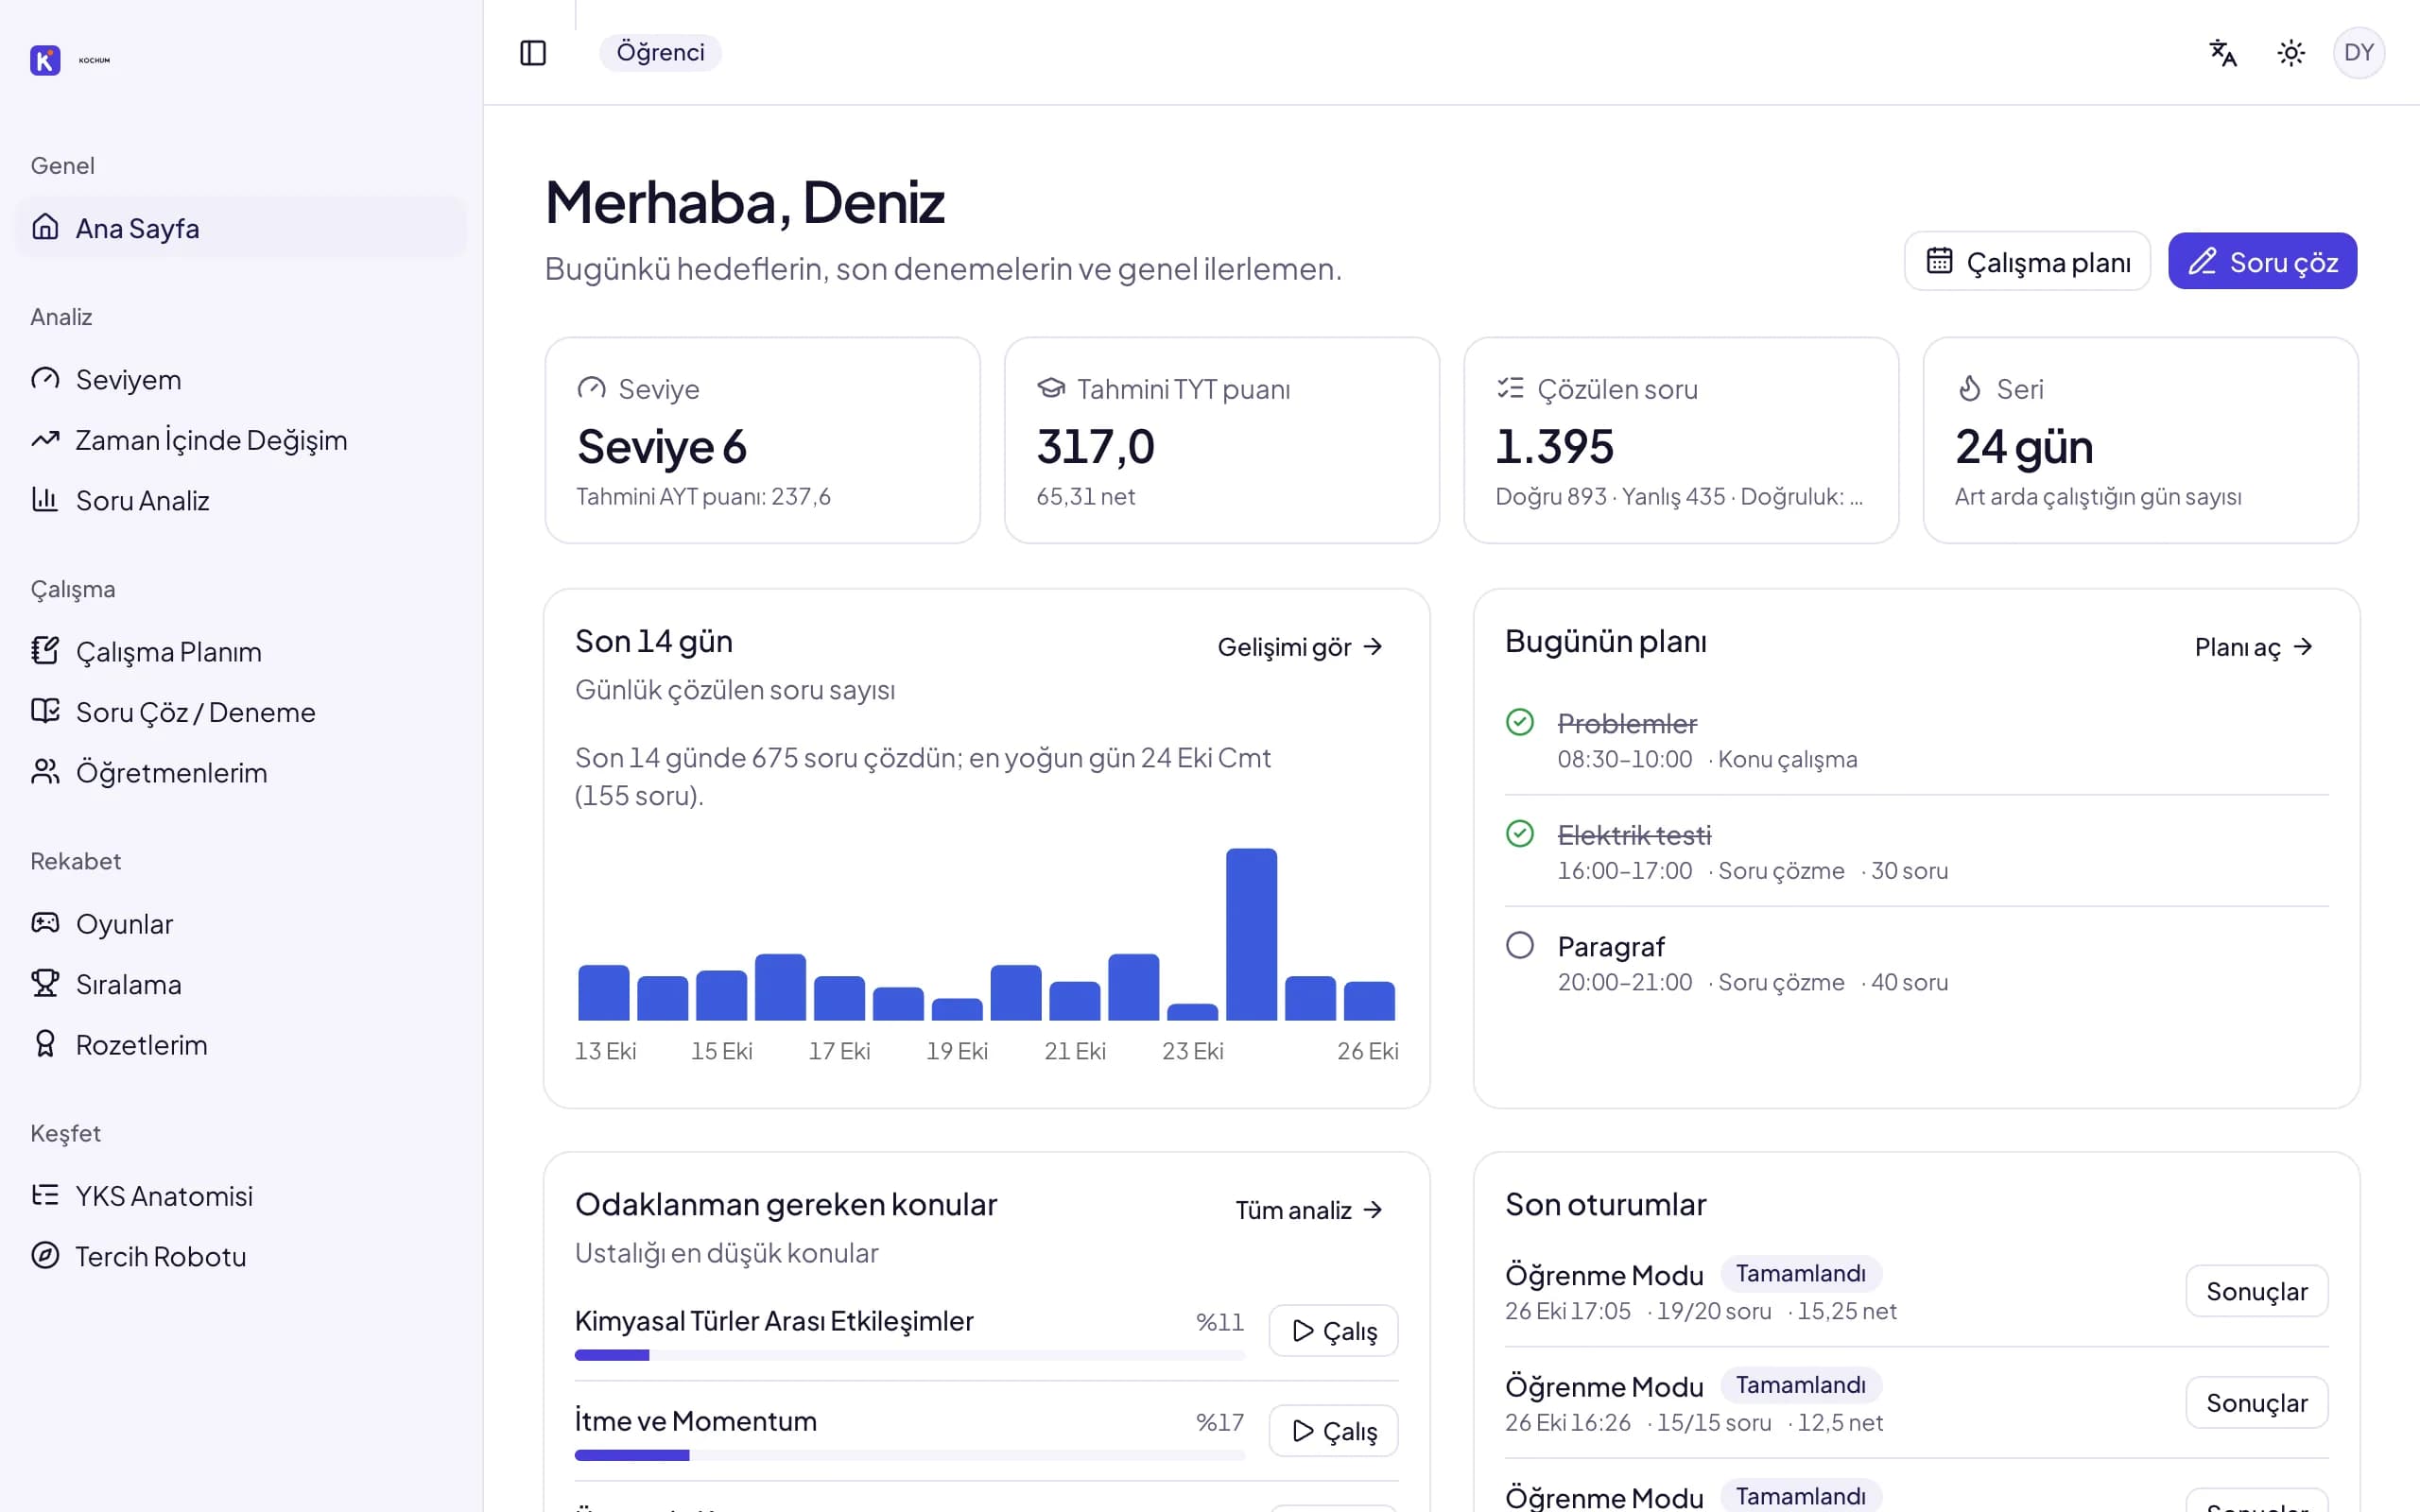Click Çalış for İtme ve Momentum
Screen dimensions: 2420x1512
1333,1431
